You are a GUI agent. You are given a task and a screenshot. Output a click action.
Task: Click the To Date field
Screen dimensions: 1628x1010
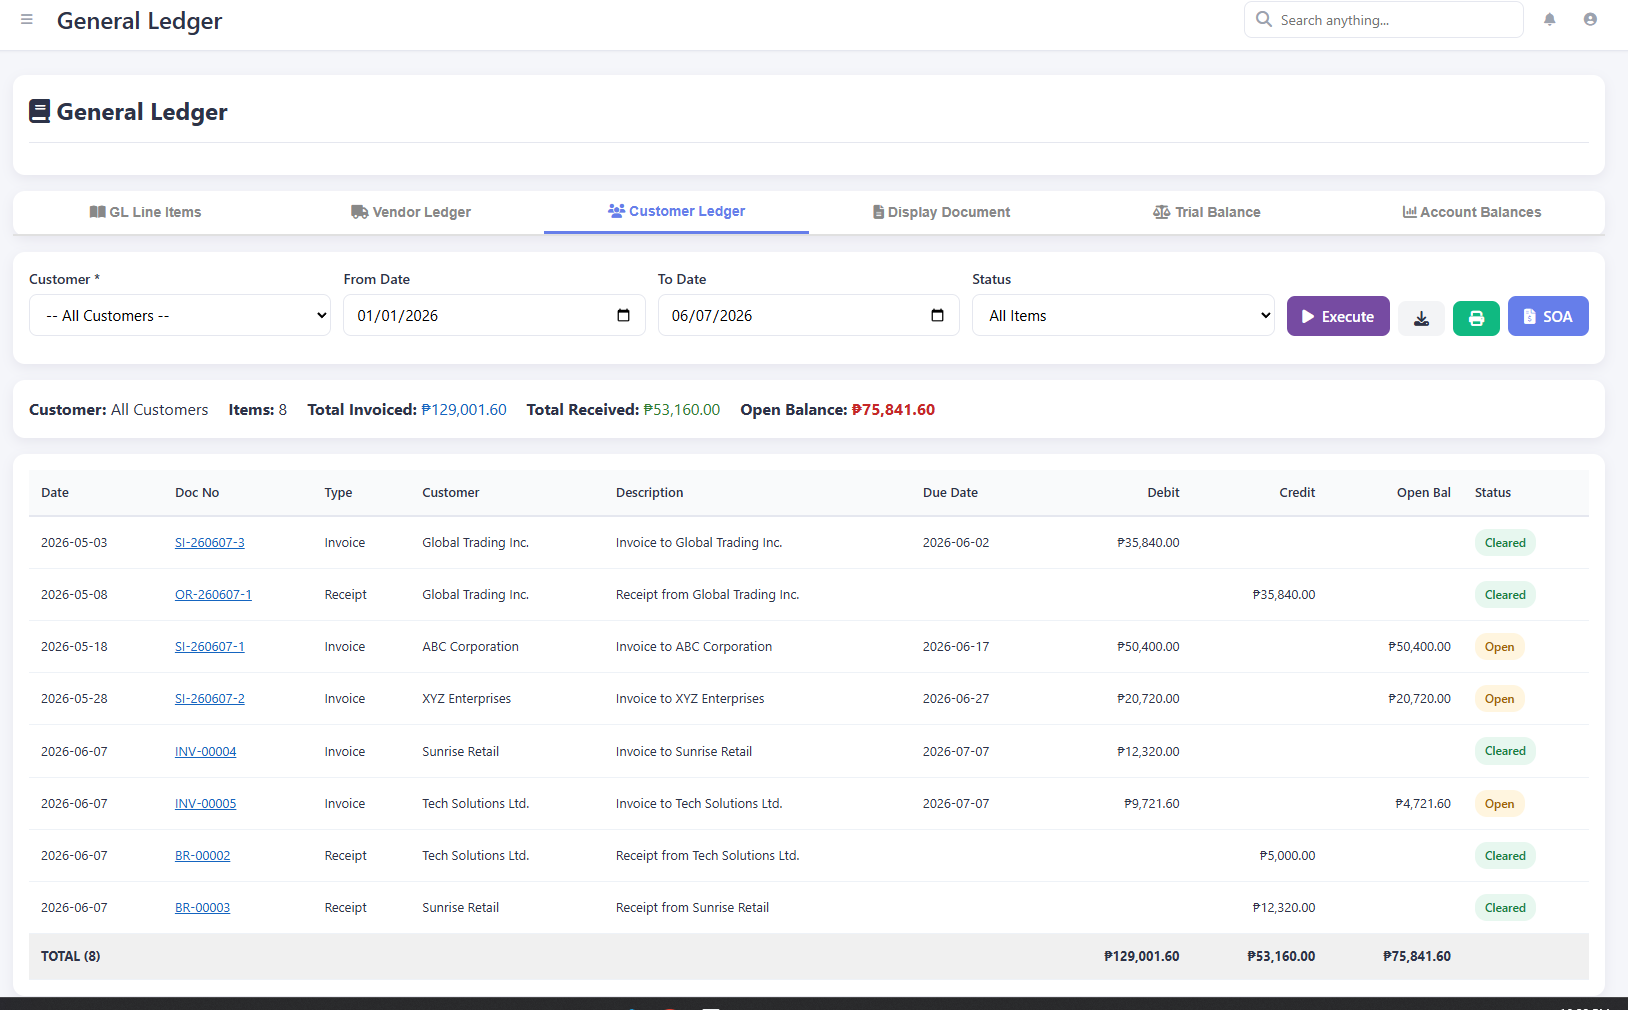click(808, 315)
